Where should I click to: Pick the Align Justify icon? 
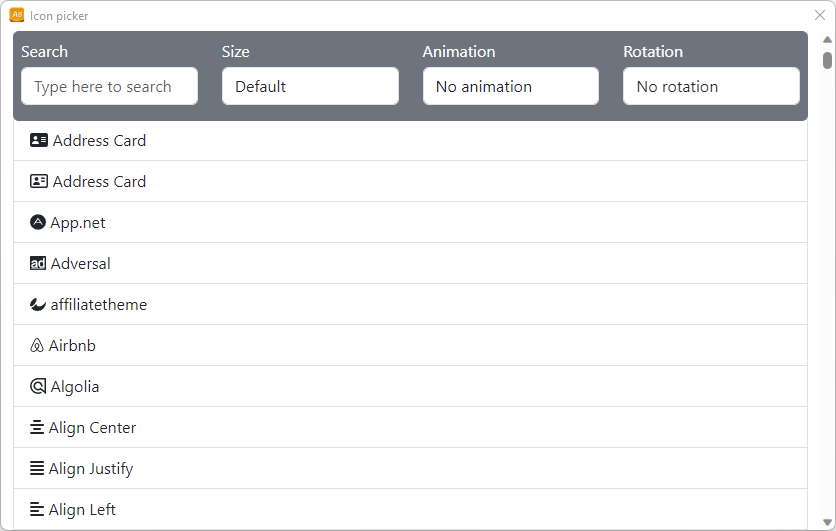pos(37,469)
